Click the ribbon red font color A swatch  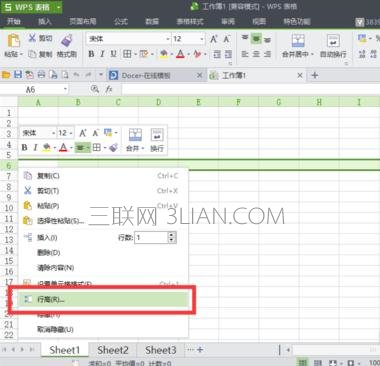click(180, 54)
